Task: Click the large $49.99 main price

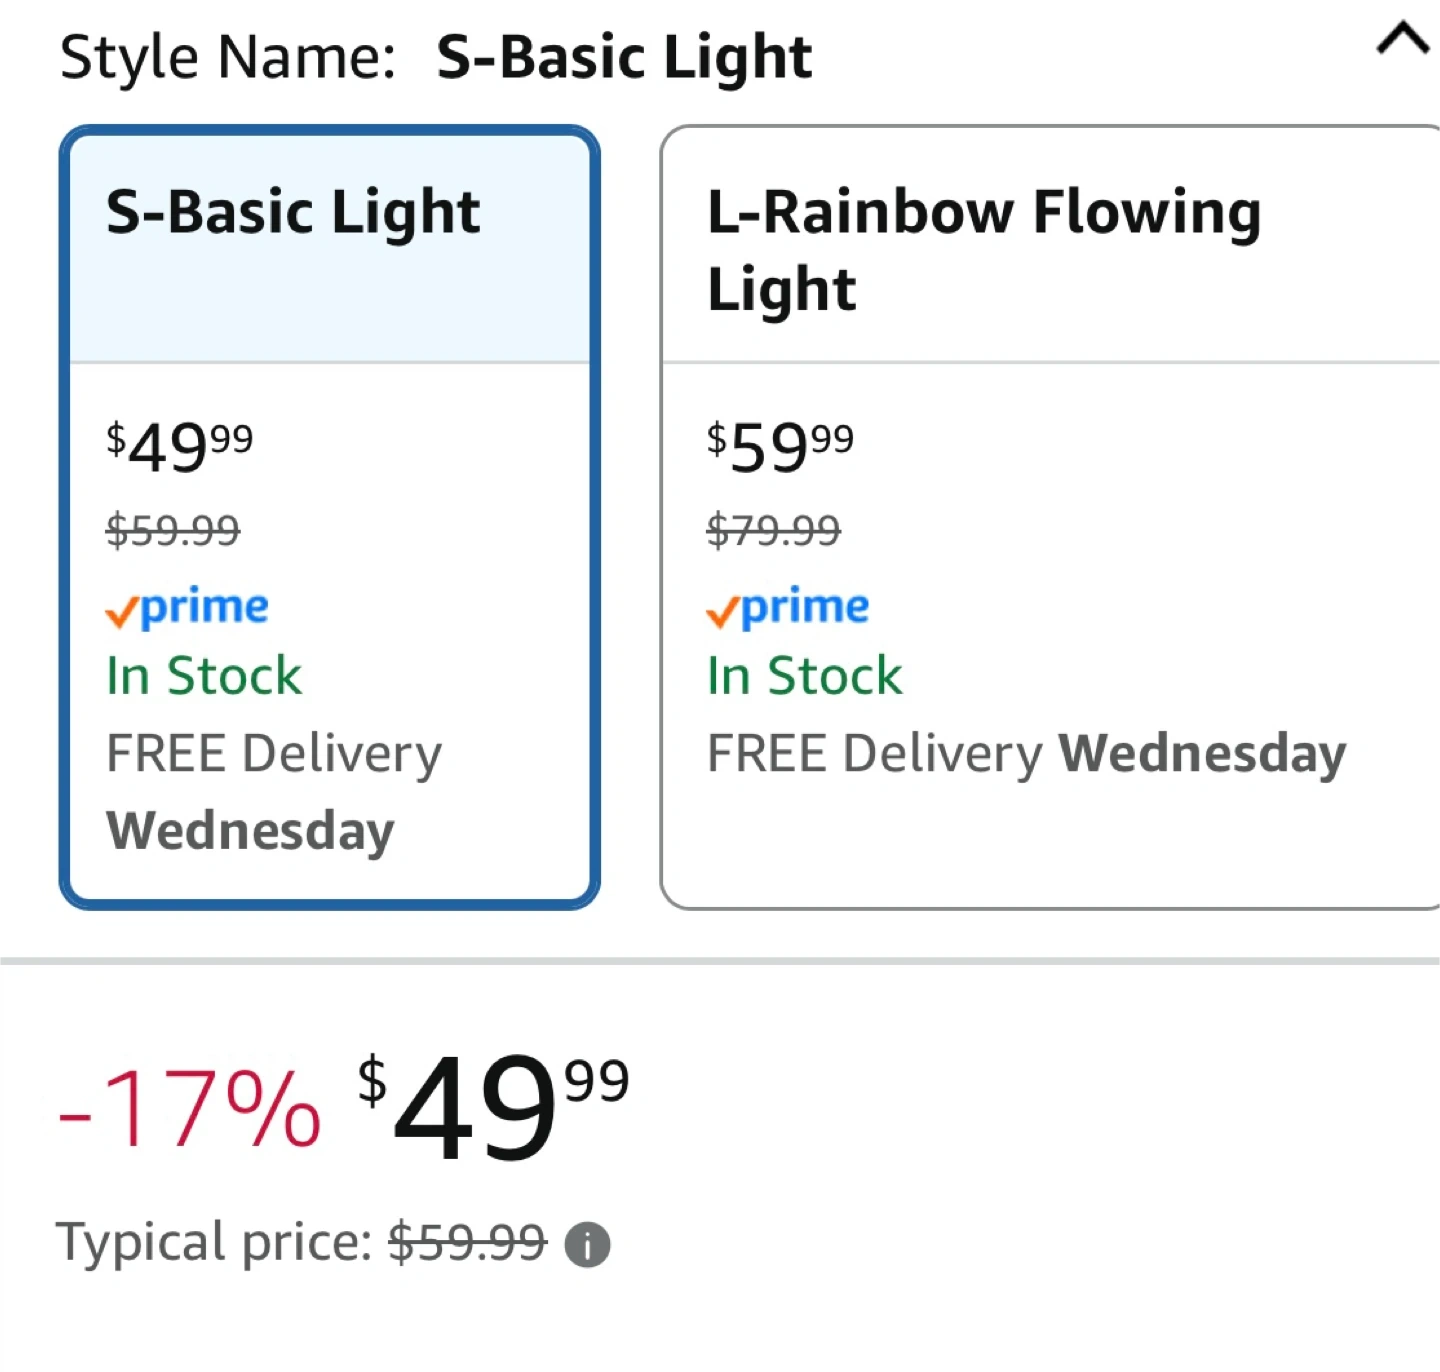Action: coord(493,1108)
